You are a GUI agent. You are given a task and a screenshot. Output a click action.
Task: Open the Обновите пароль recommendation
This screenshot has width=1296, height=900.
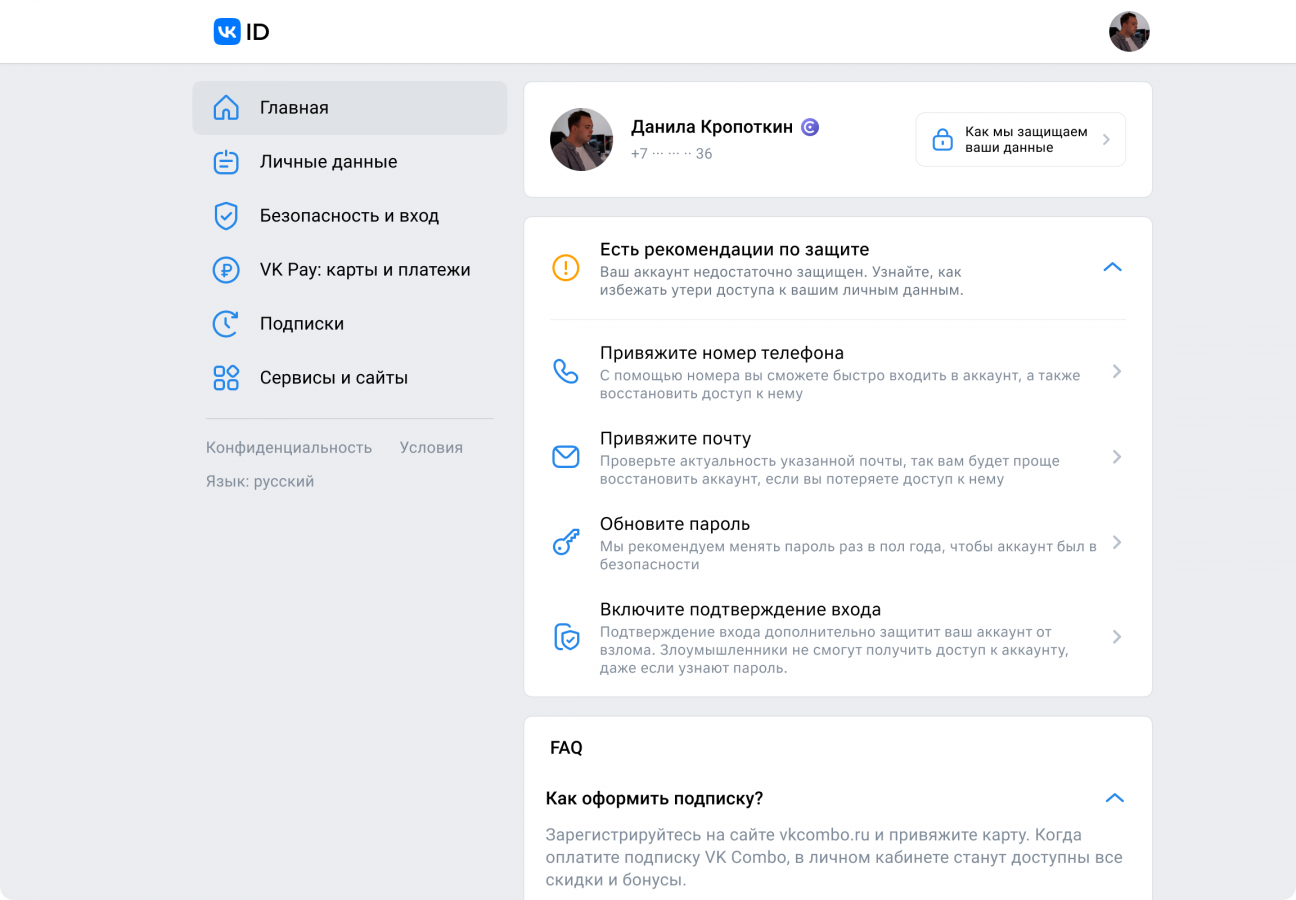(x=838, y=543)
